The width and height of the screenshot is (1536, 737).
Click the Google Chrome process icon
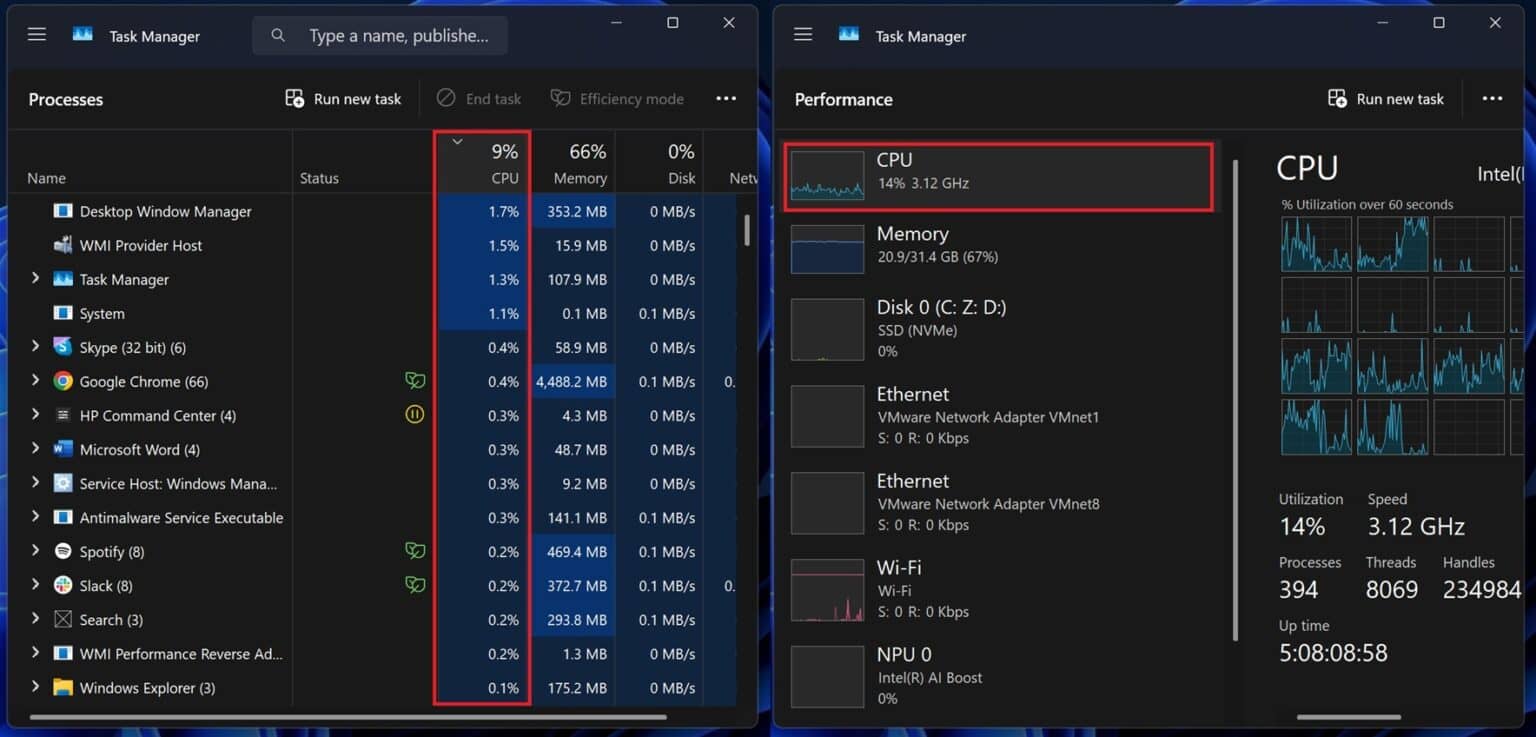tap(63, 381)
